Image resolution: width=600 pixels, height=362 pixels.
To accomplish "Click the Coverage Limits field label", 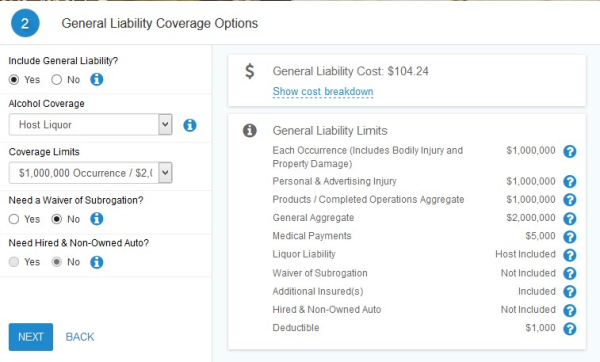I will point(44,152).
